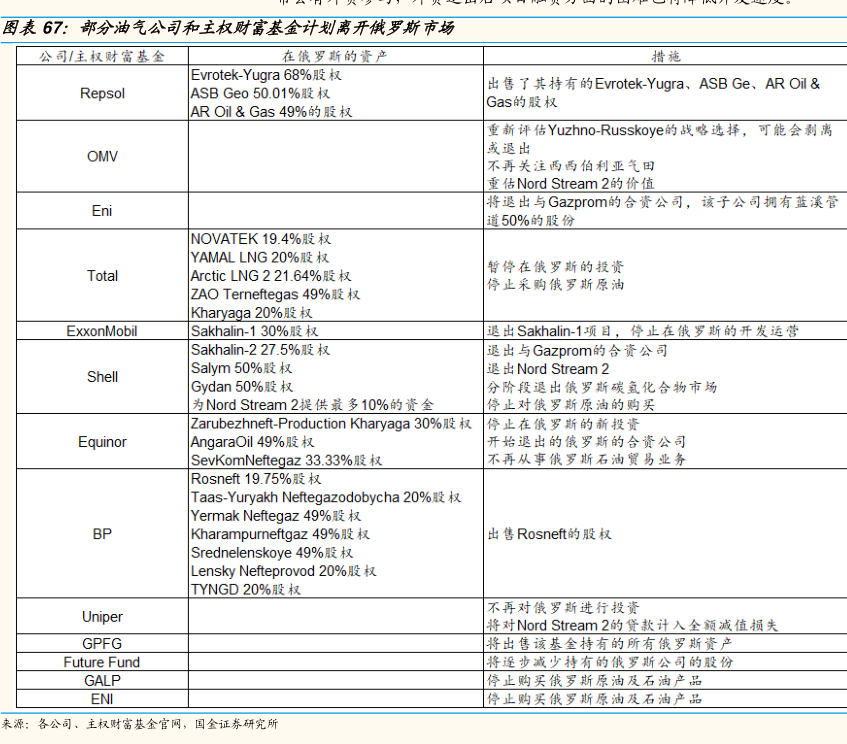Select the line 不再关注西西伯利亚气田

(x=571, y=166)
